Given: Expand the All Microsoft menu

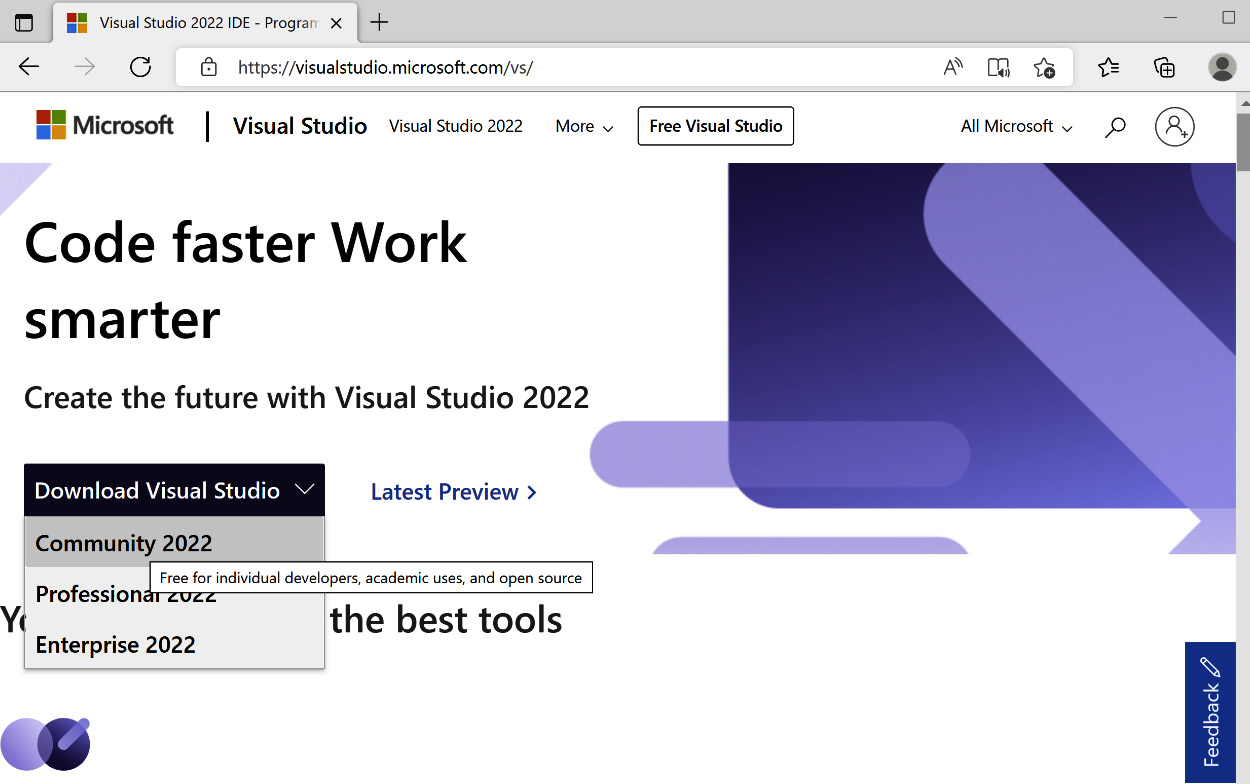Looking at the screenshot, I should [1017, 126].
